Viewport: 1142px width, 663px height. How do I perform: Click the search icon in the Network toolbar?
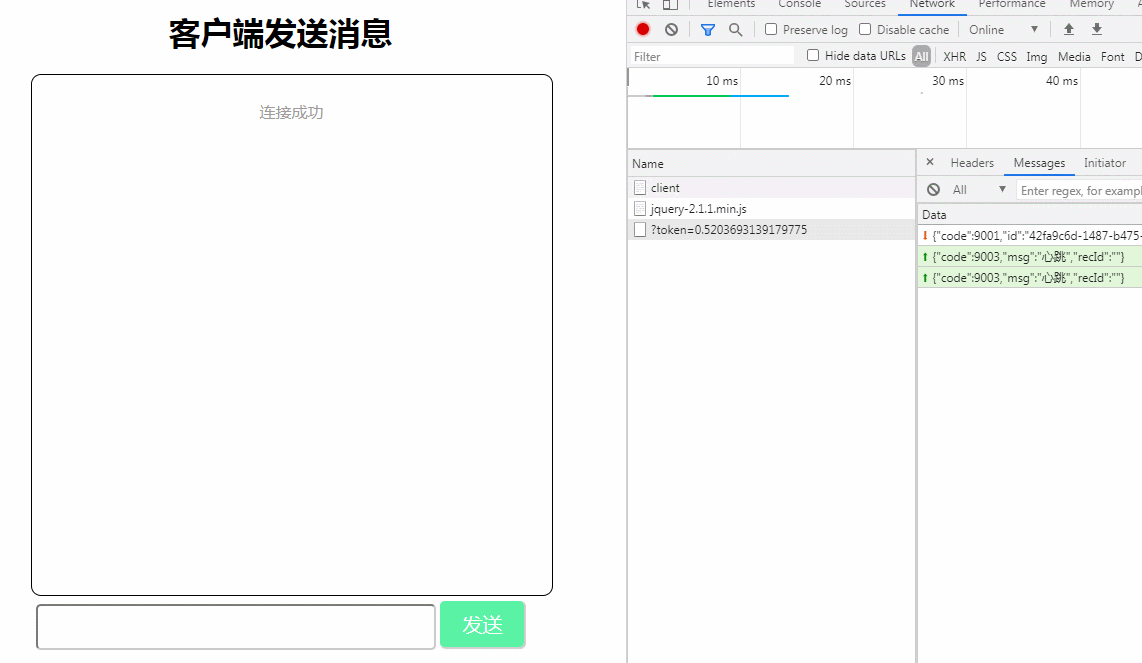click(735, 29)
